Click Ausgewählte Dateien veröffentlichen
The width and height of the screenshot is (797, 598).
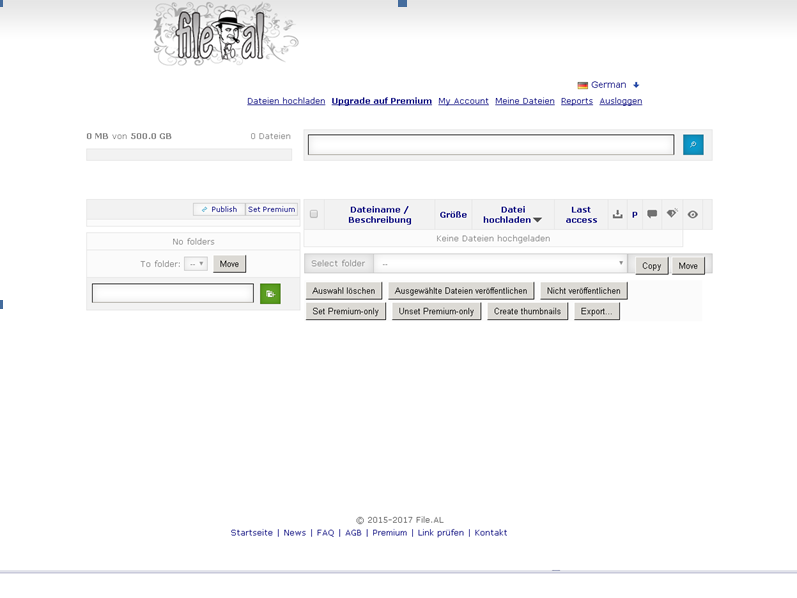(x=461, y=291)
